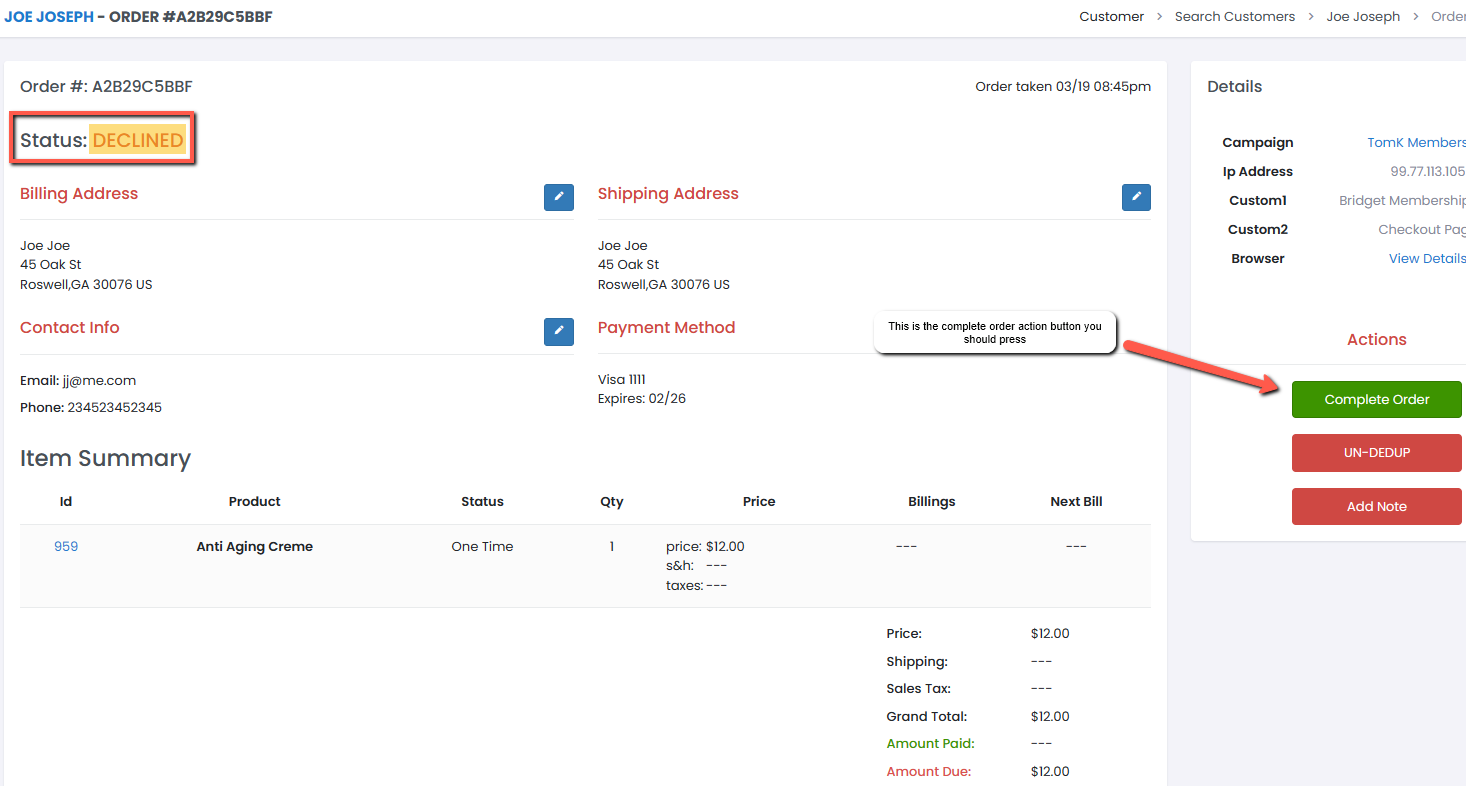Select Joe Joseph in breadcrumb trail
Image resolution: width=1466 pixels, height=786 pixels.
click(1362, 17)
